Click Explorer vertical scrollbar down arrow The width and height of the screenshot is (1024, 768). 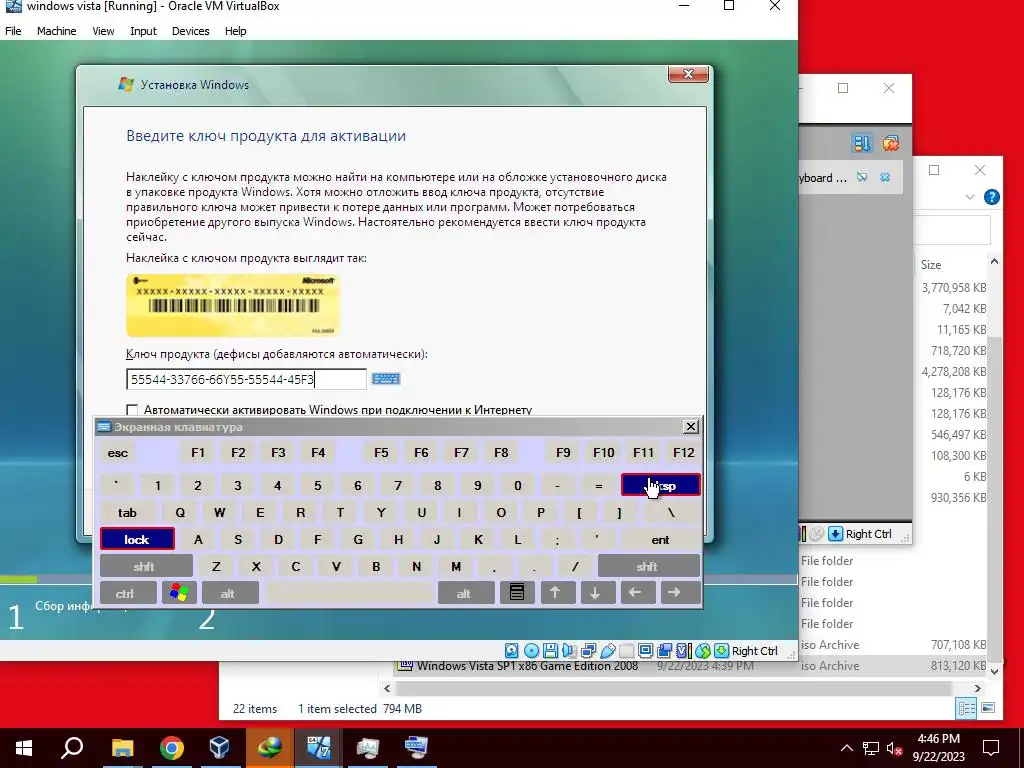[x=994, y=671]
